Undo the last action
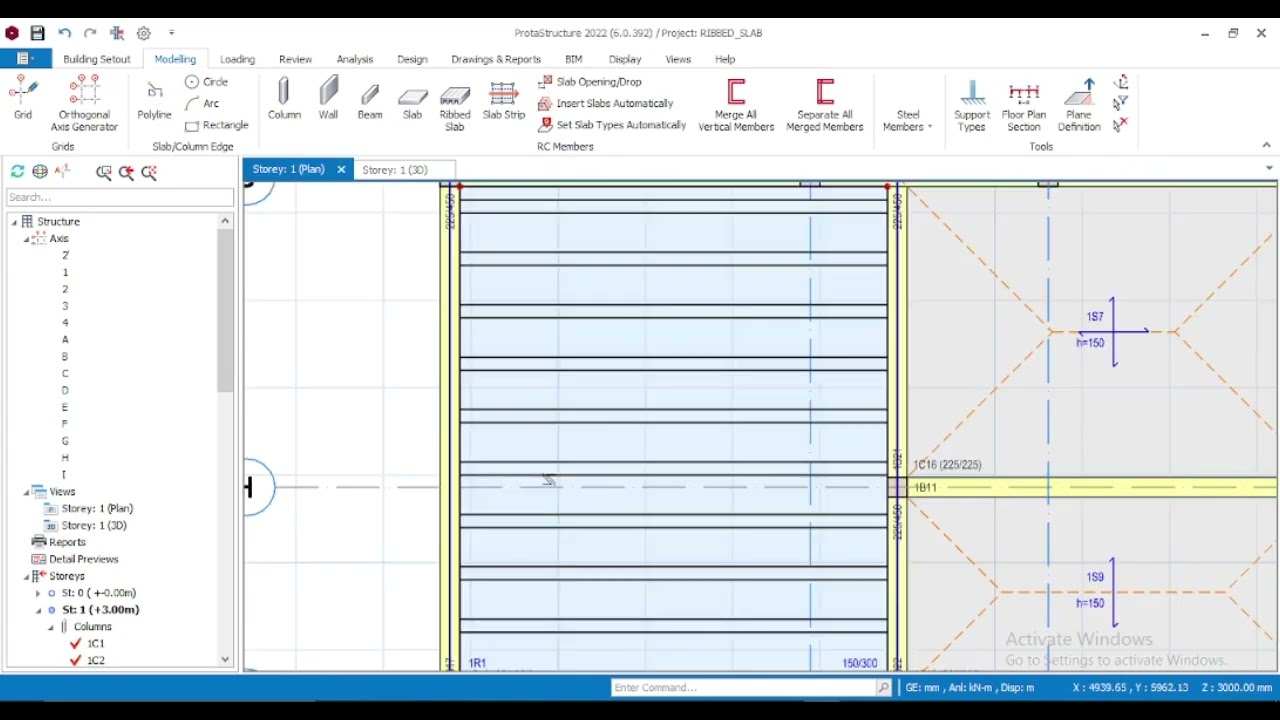This screenshot has height=720, width=1280. 65,33
